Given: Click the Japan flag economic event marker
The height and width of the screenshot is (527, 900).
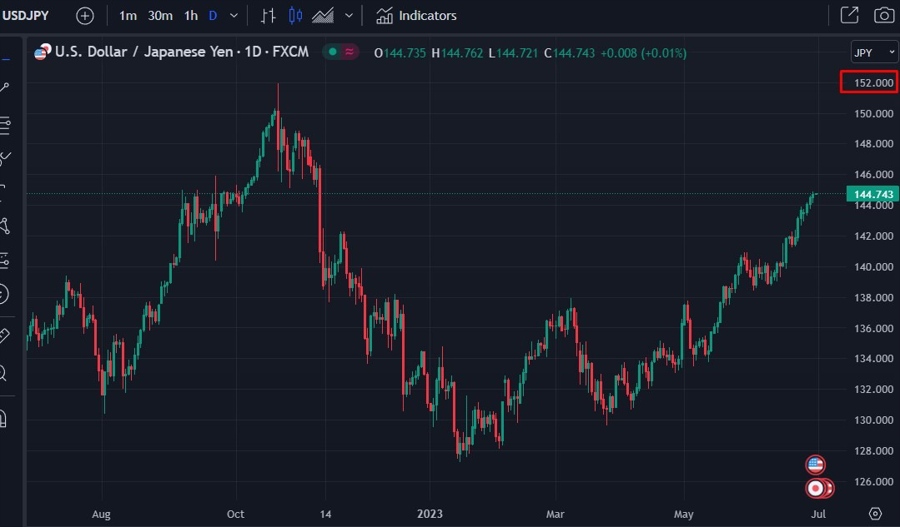Looking at the screenshot, I should 816,488.
